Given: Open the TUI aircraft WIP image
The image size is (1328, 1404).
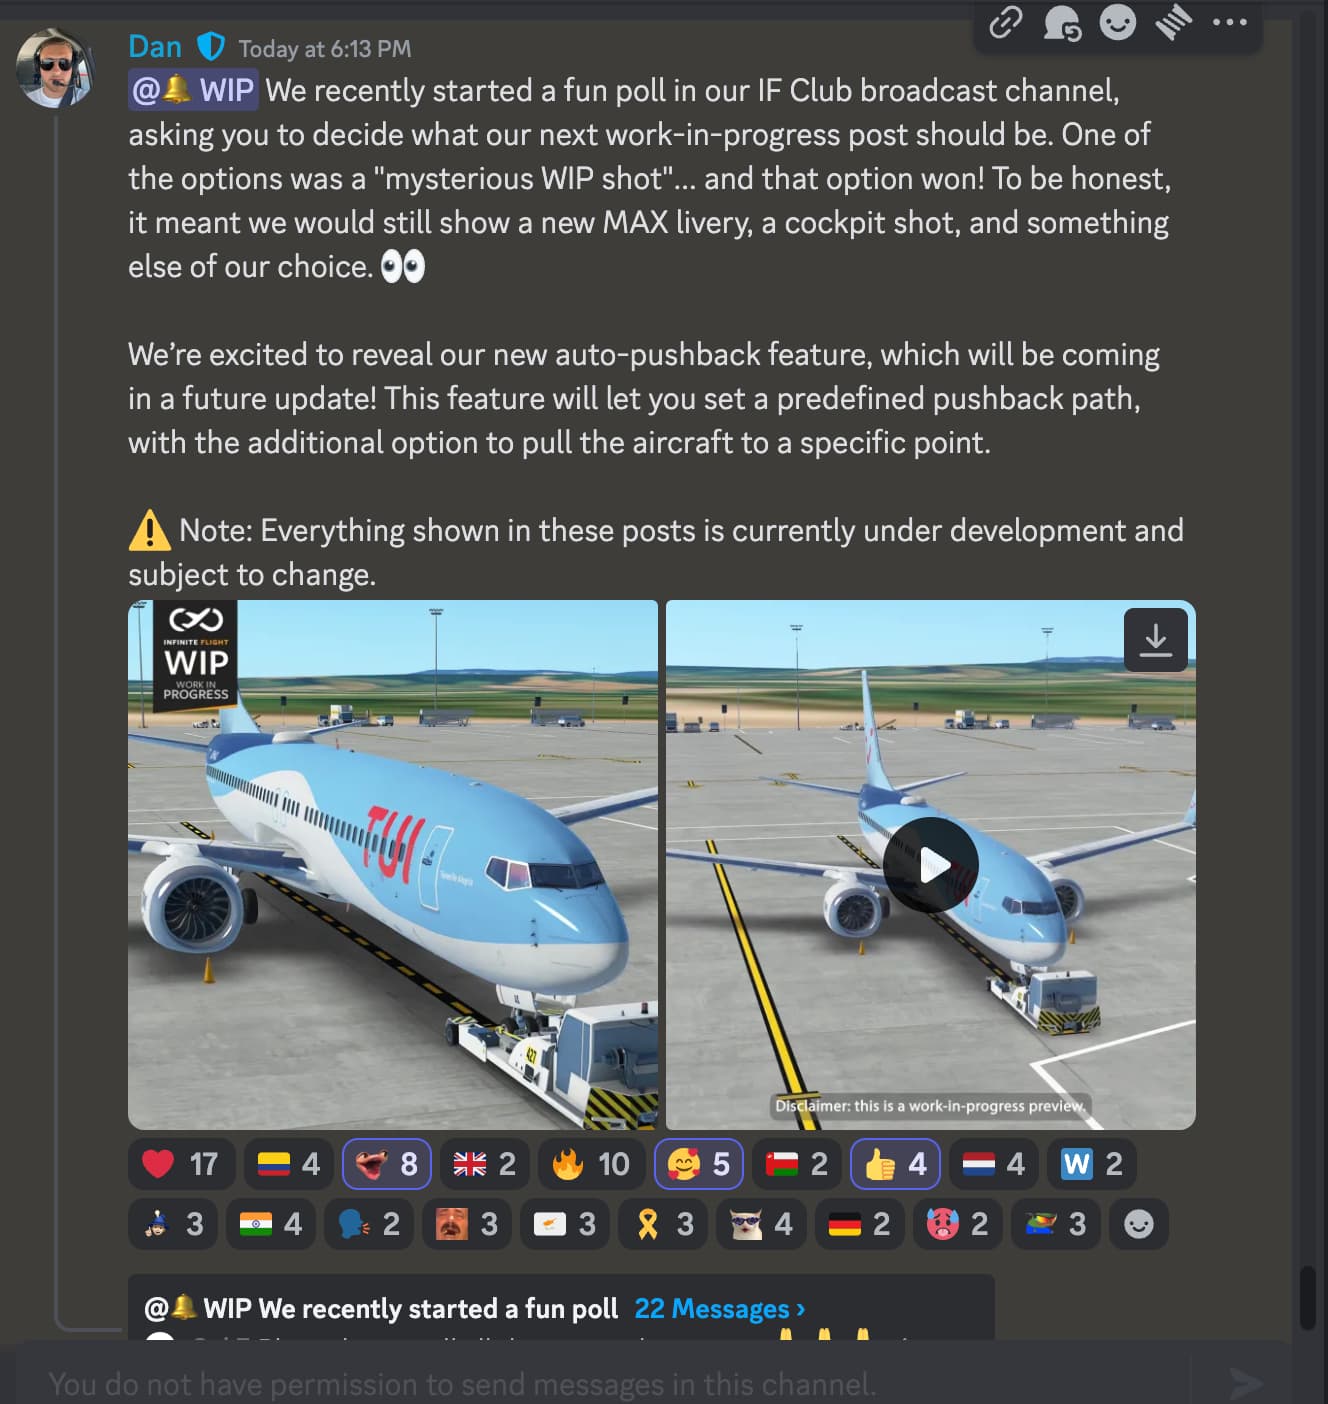Looking at the screenshot, I should pos(393,865).
